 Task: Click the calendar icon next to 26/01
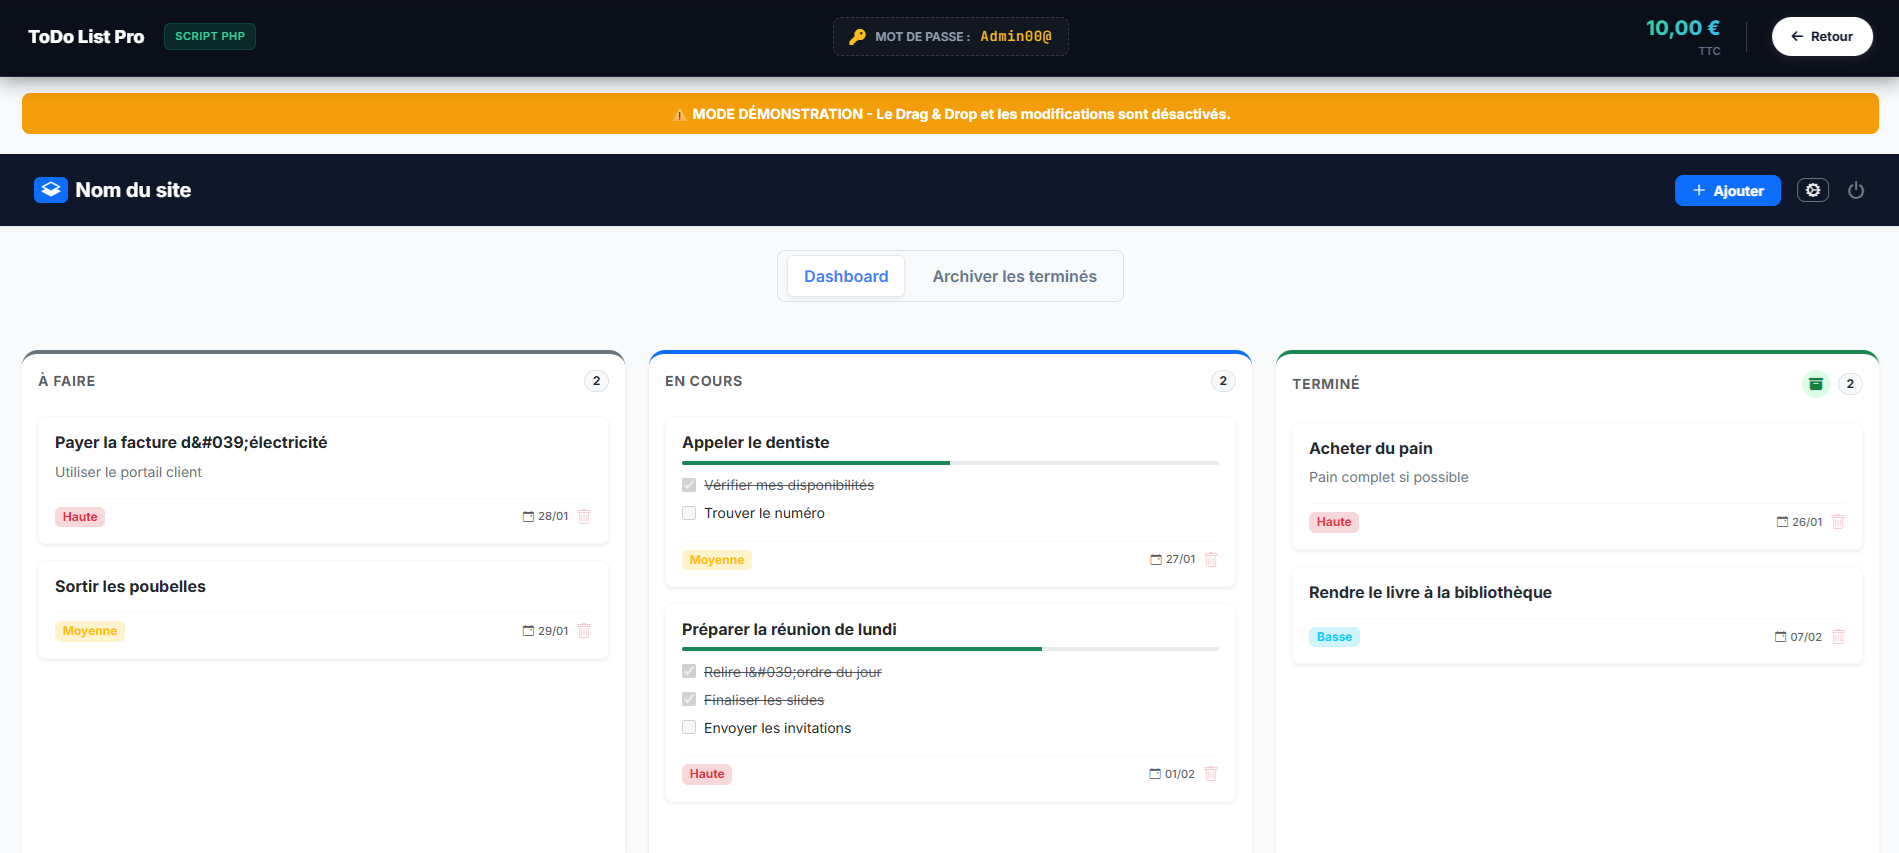(1782, 522)
